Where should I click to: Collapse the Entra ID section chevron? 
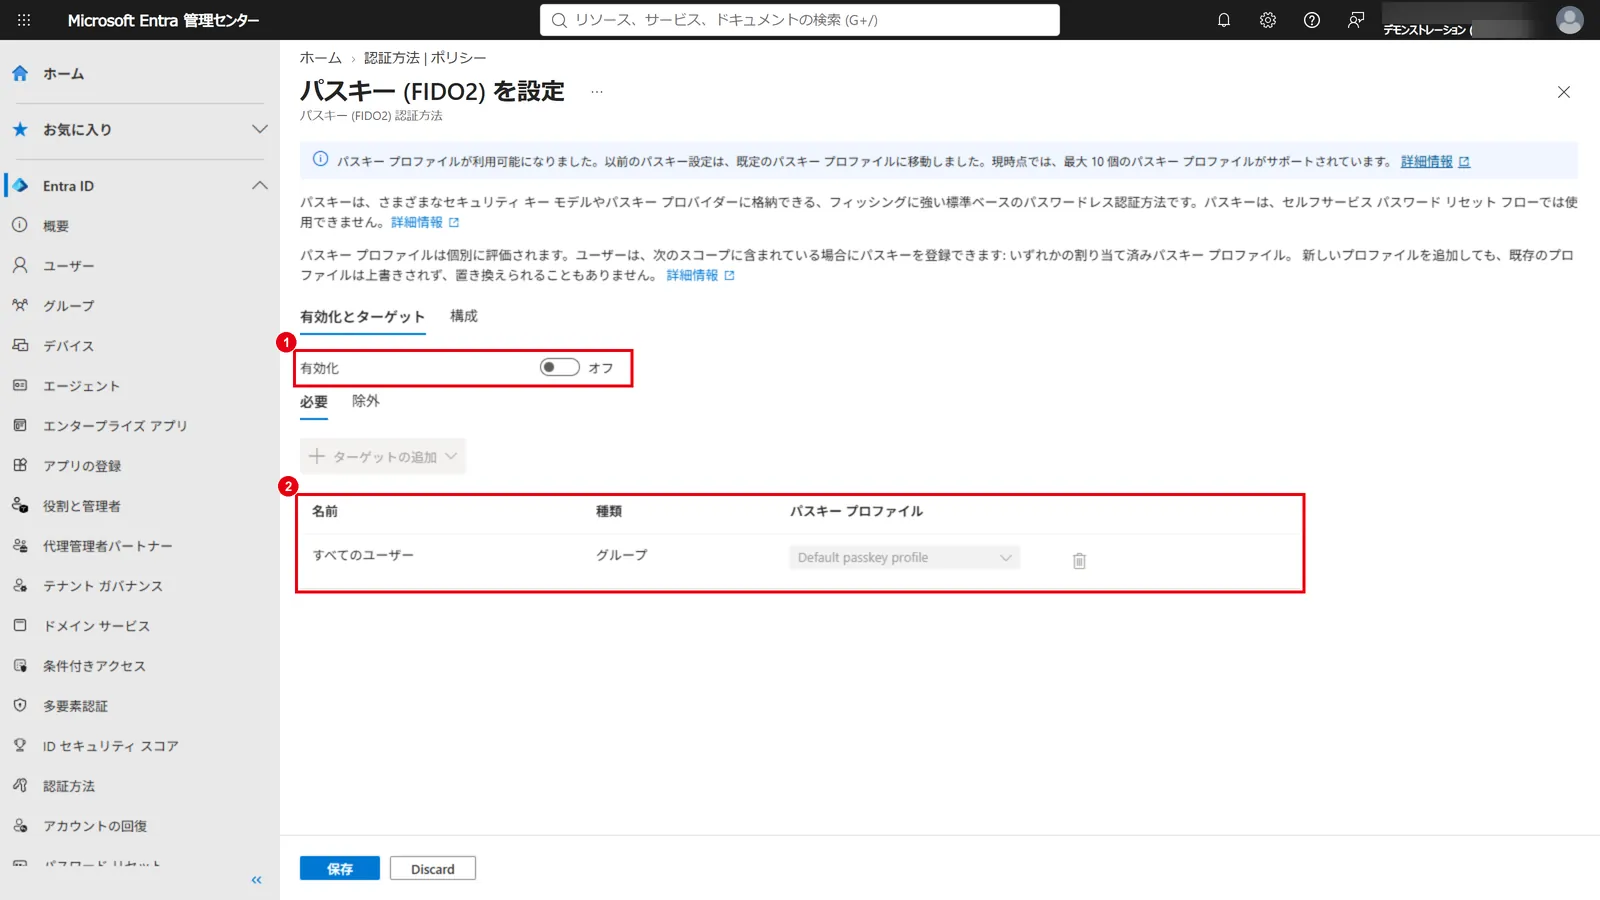click(x=260, y=185)
